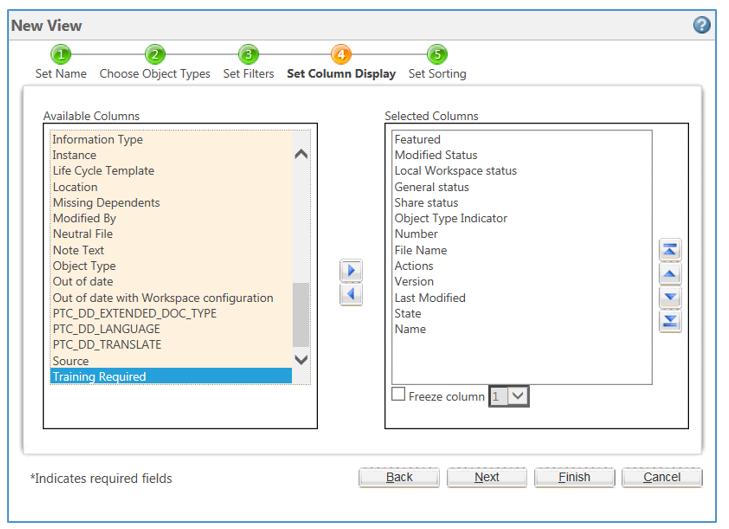Click the step 1 circle icon
Screen dimensions: 729x529
(61, 55)
